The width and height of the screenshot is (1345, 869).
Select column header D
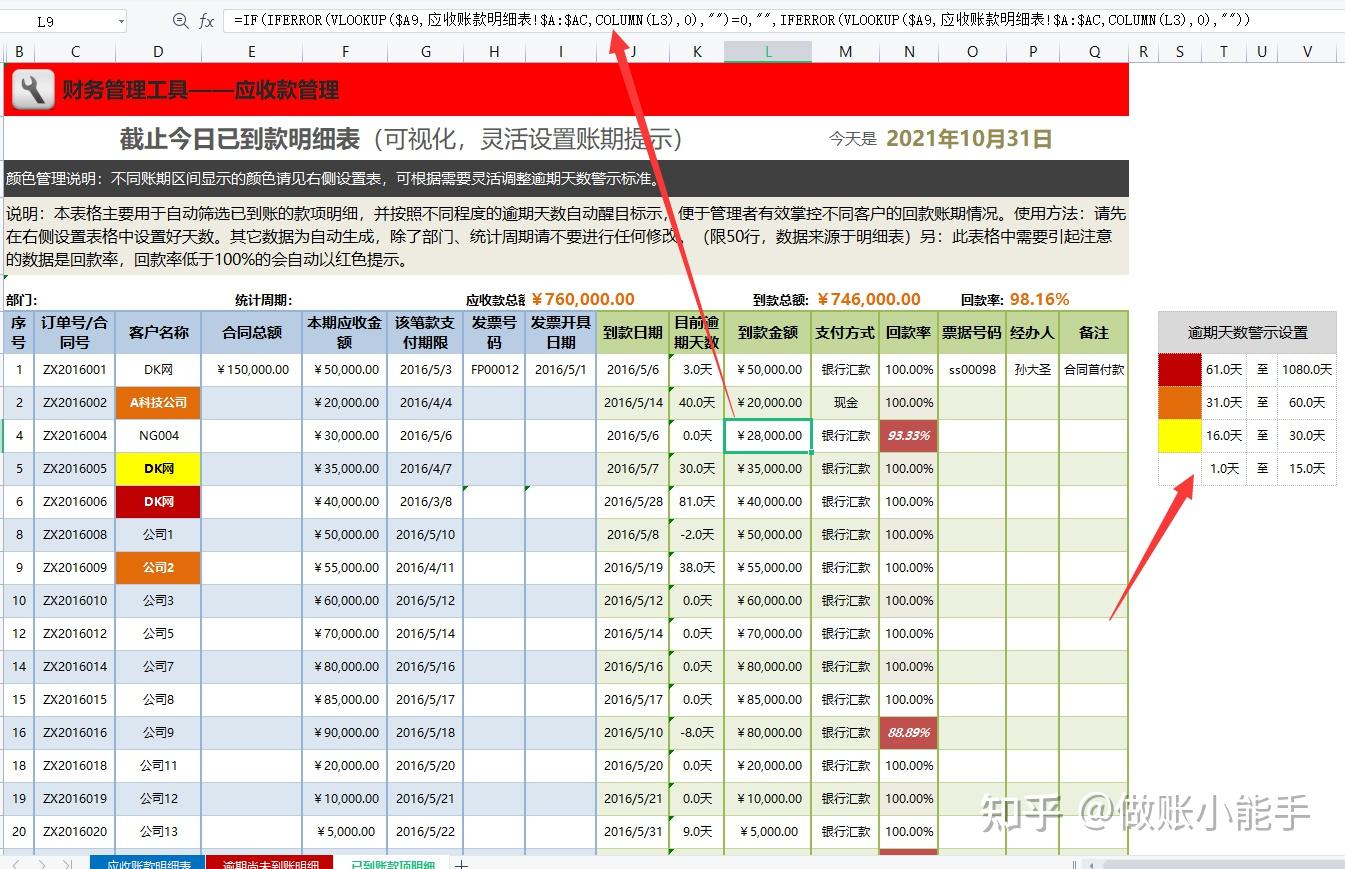pyautogui.click(x=158, y=52)
